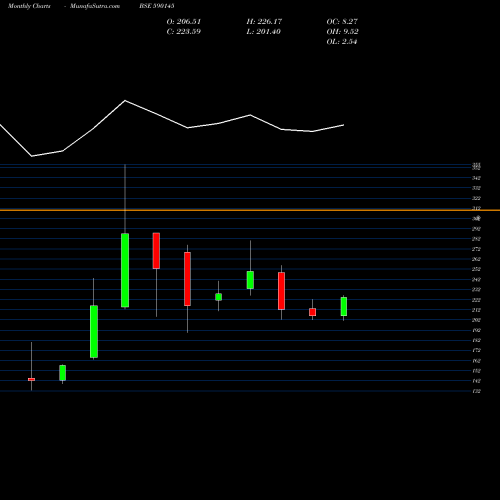500x500 pixels.
Task: Click the 202 price axis label
Action: coord(476,320)
